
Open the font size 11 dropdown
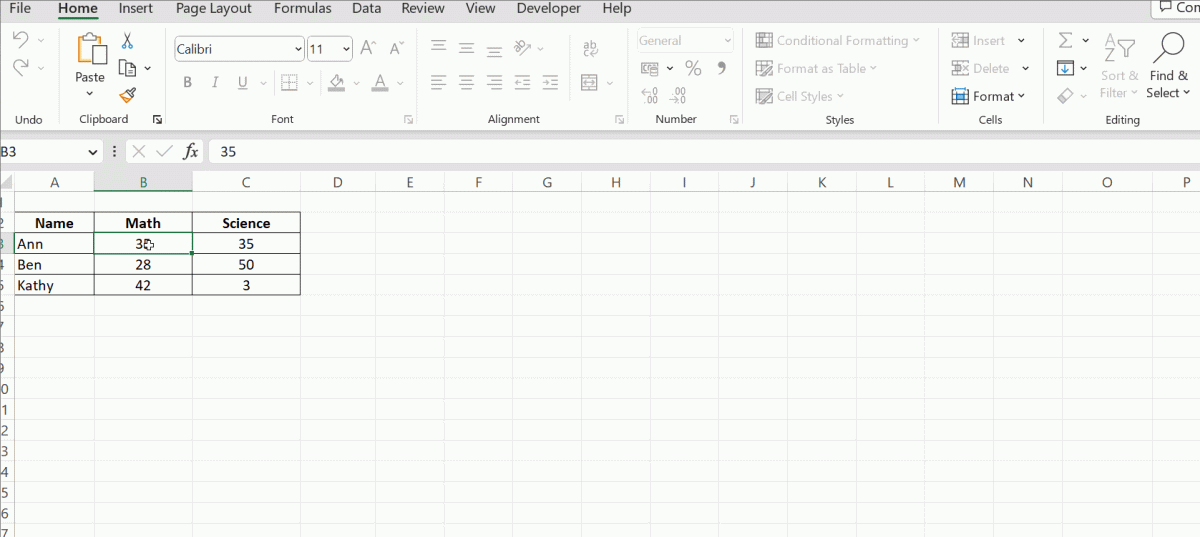click(x=346, y=48)
